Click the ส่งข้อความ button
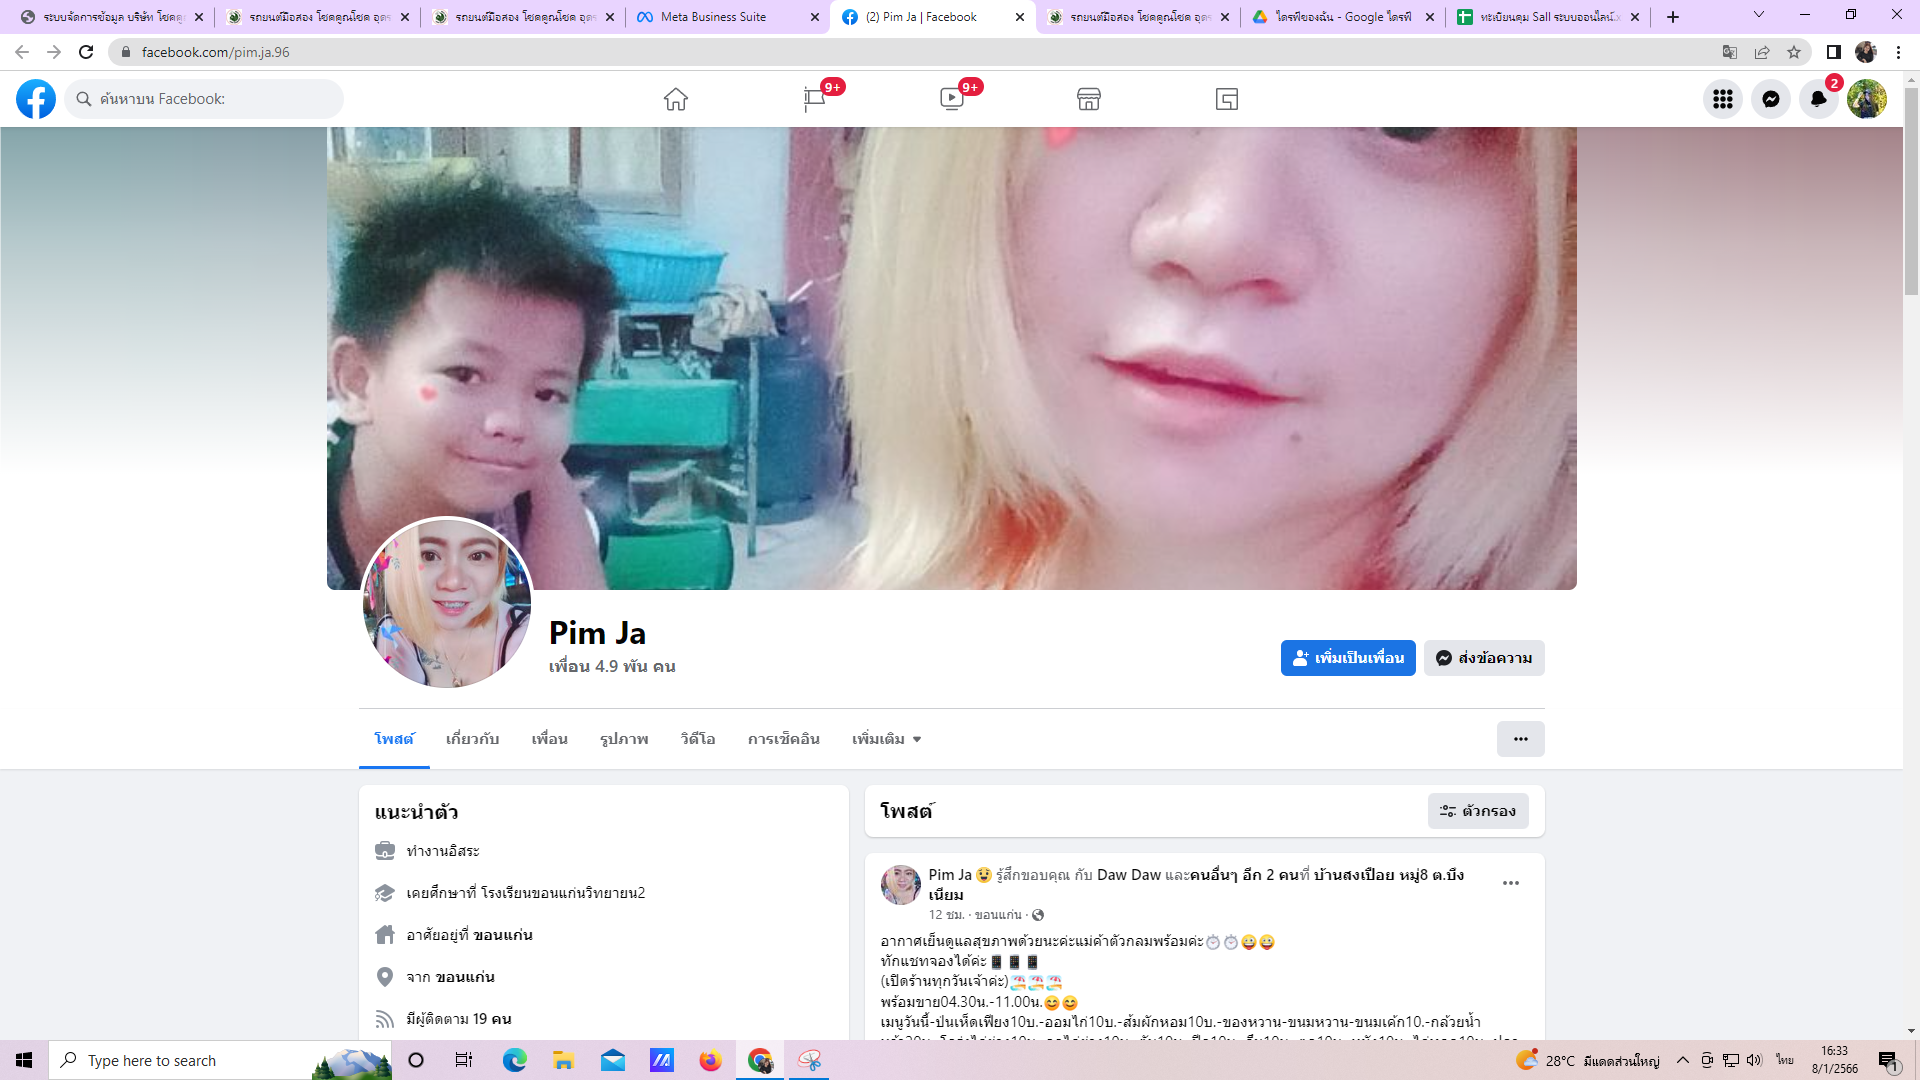Screen dimensions: 1920x1080 (x=1483, y=658)
